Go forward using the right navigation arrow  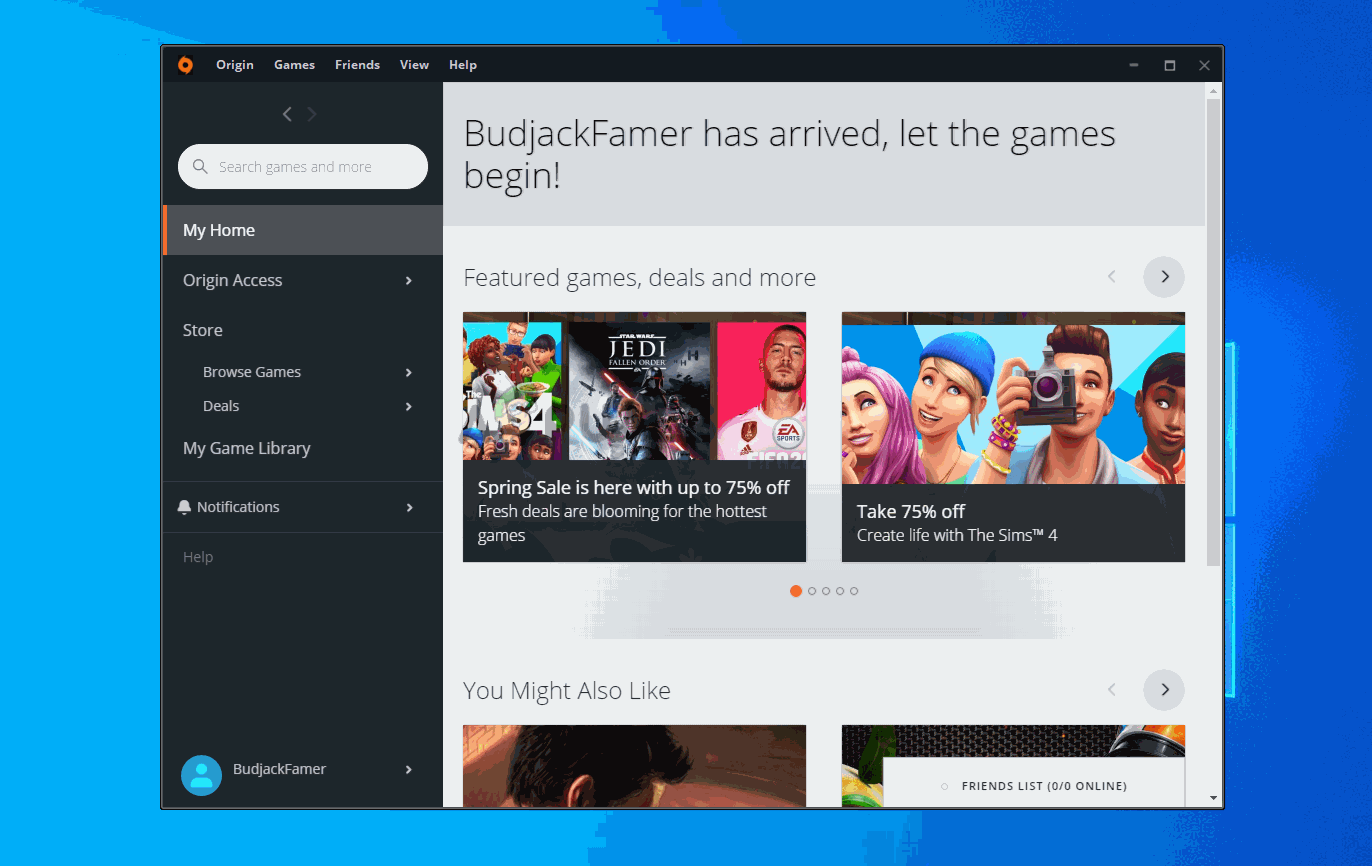pyautogui.click(x=312, y=114)
